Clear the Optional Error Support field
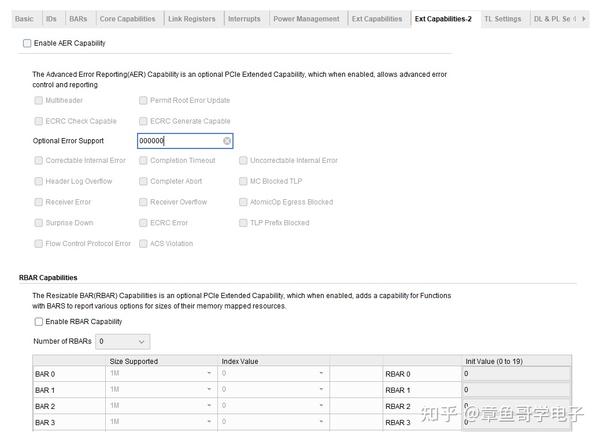 coord(227,141)
